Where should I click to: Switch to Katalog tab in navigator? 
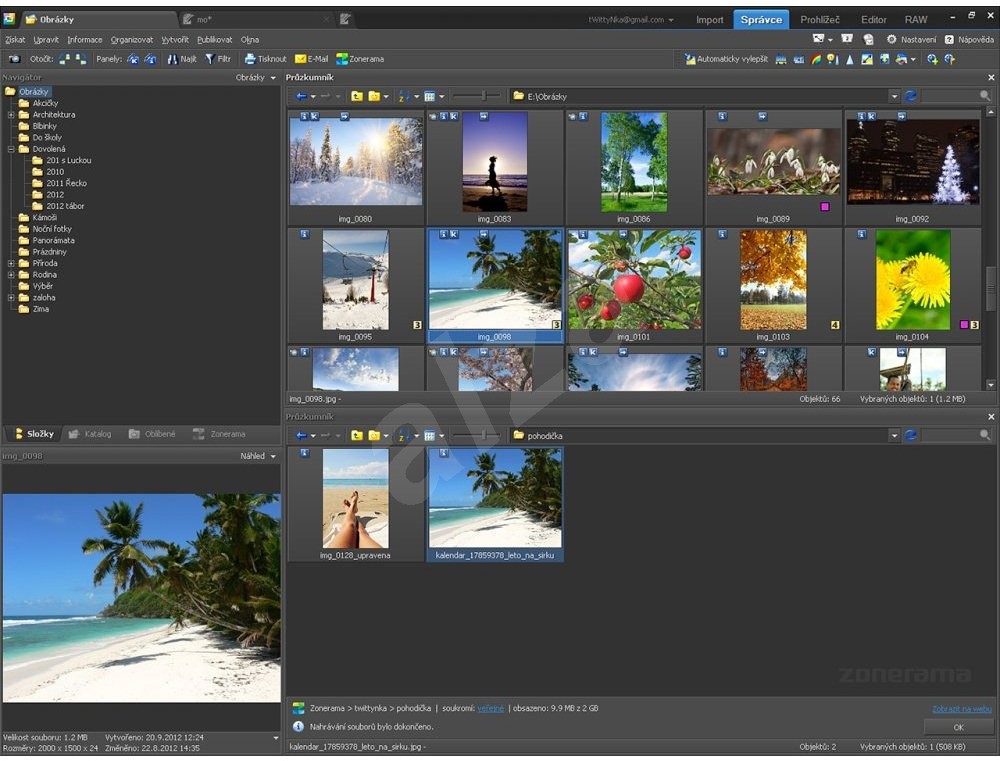pos(90,434)
